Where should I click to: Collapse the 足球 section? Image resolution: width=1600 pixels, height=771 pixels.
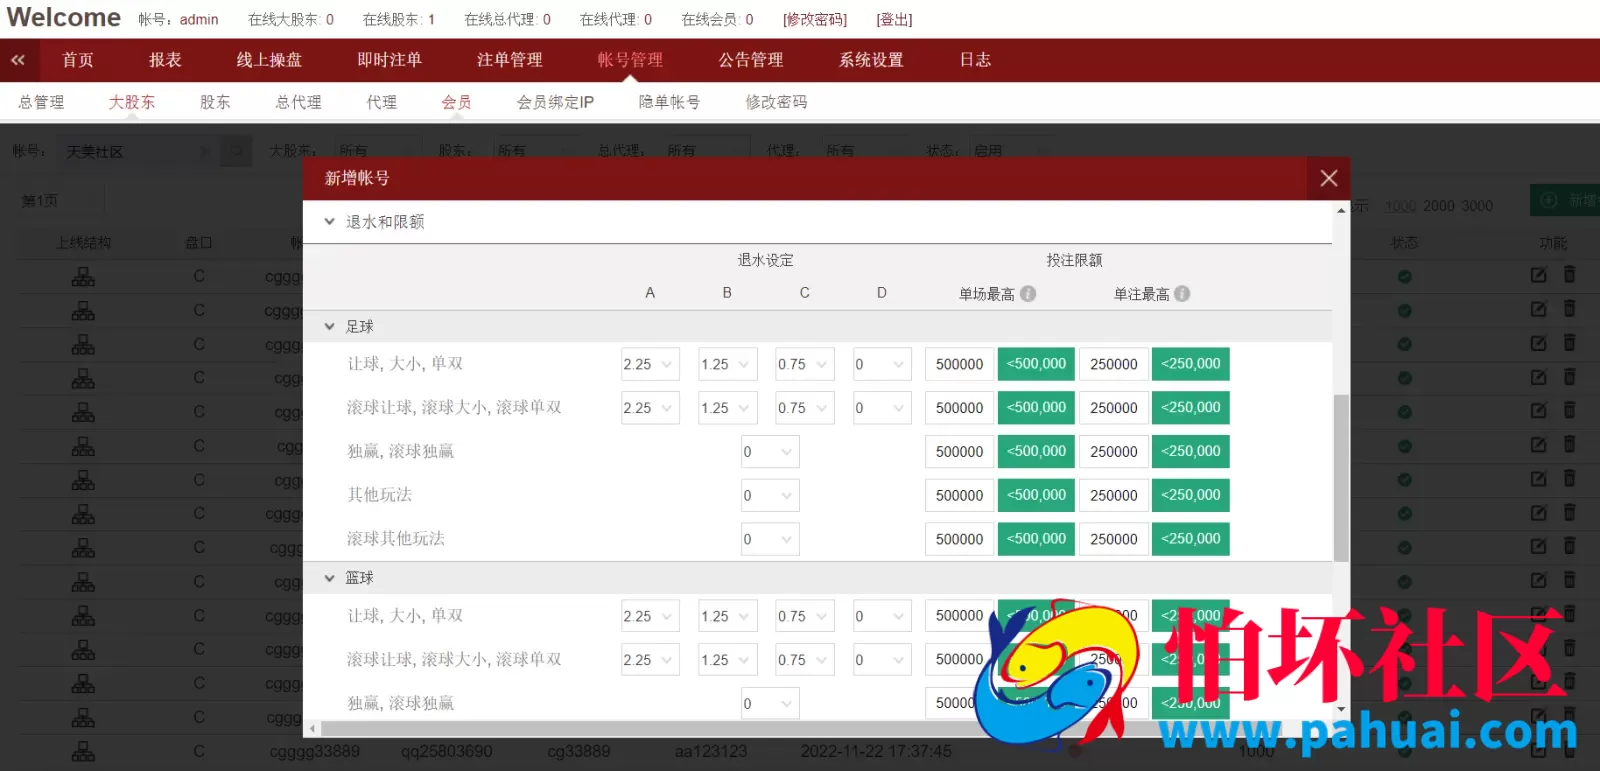pos(329,327)
